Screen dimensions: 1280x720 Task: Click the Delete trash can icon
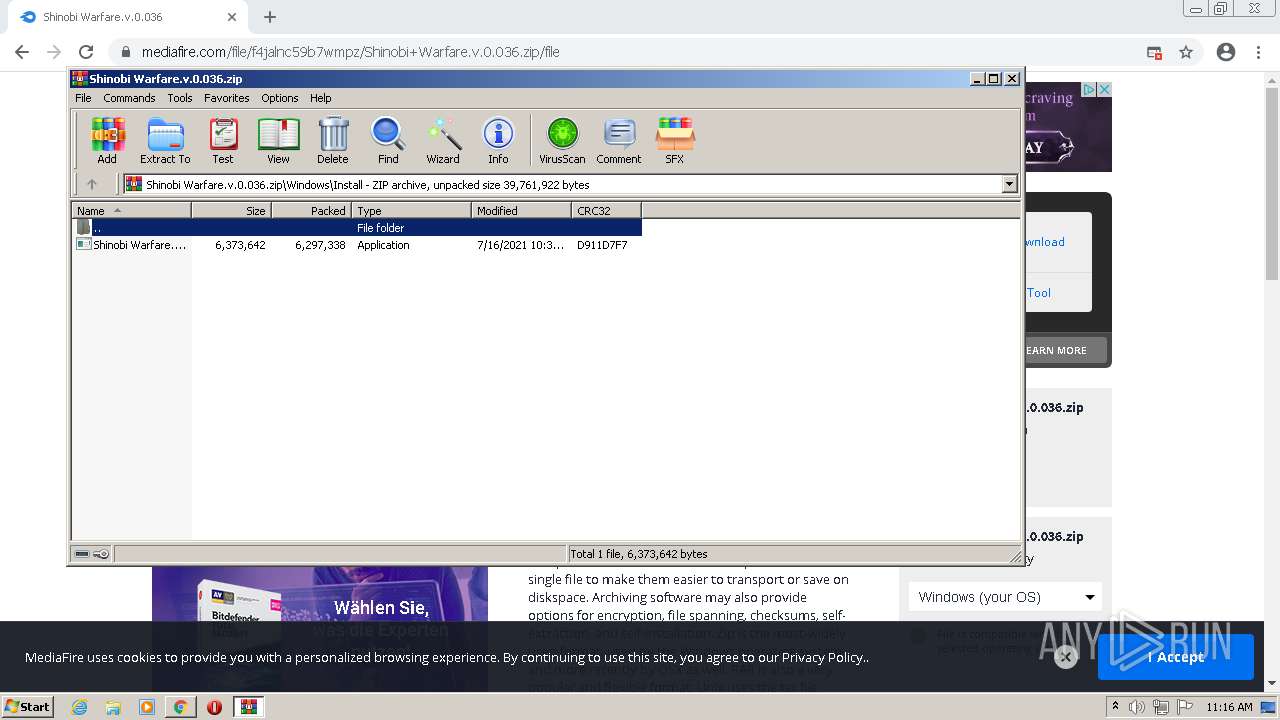[x=333, y=140]
